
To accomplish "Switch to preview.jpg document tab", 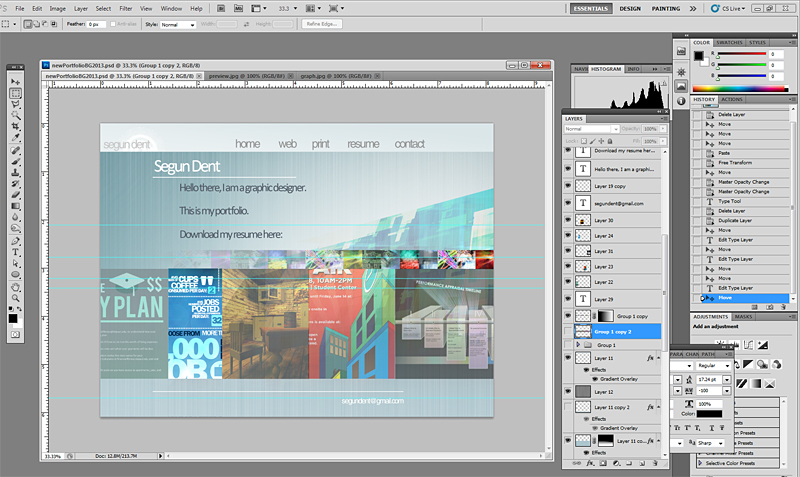I will pyautogui.click(x=246, y=76).
